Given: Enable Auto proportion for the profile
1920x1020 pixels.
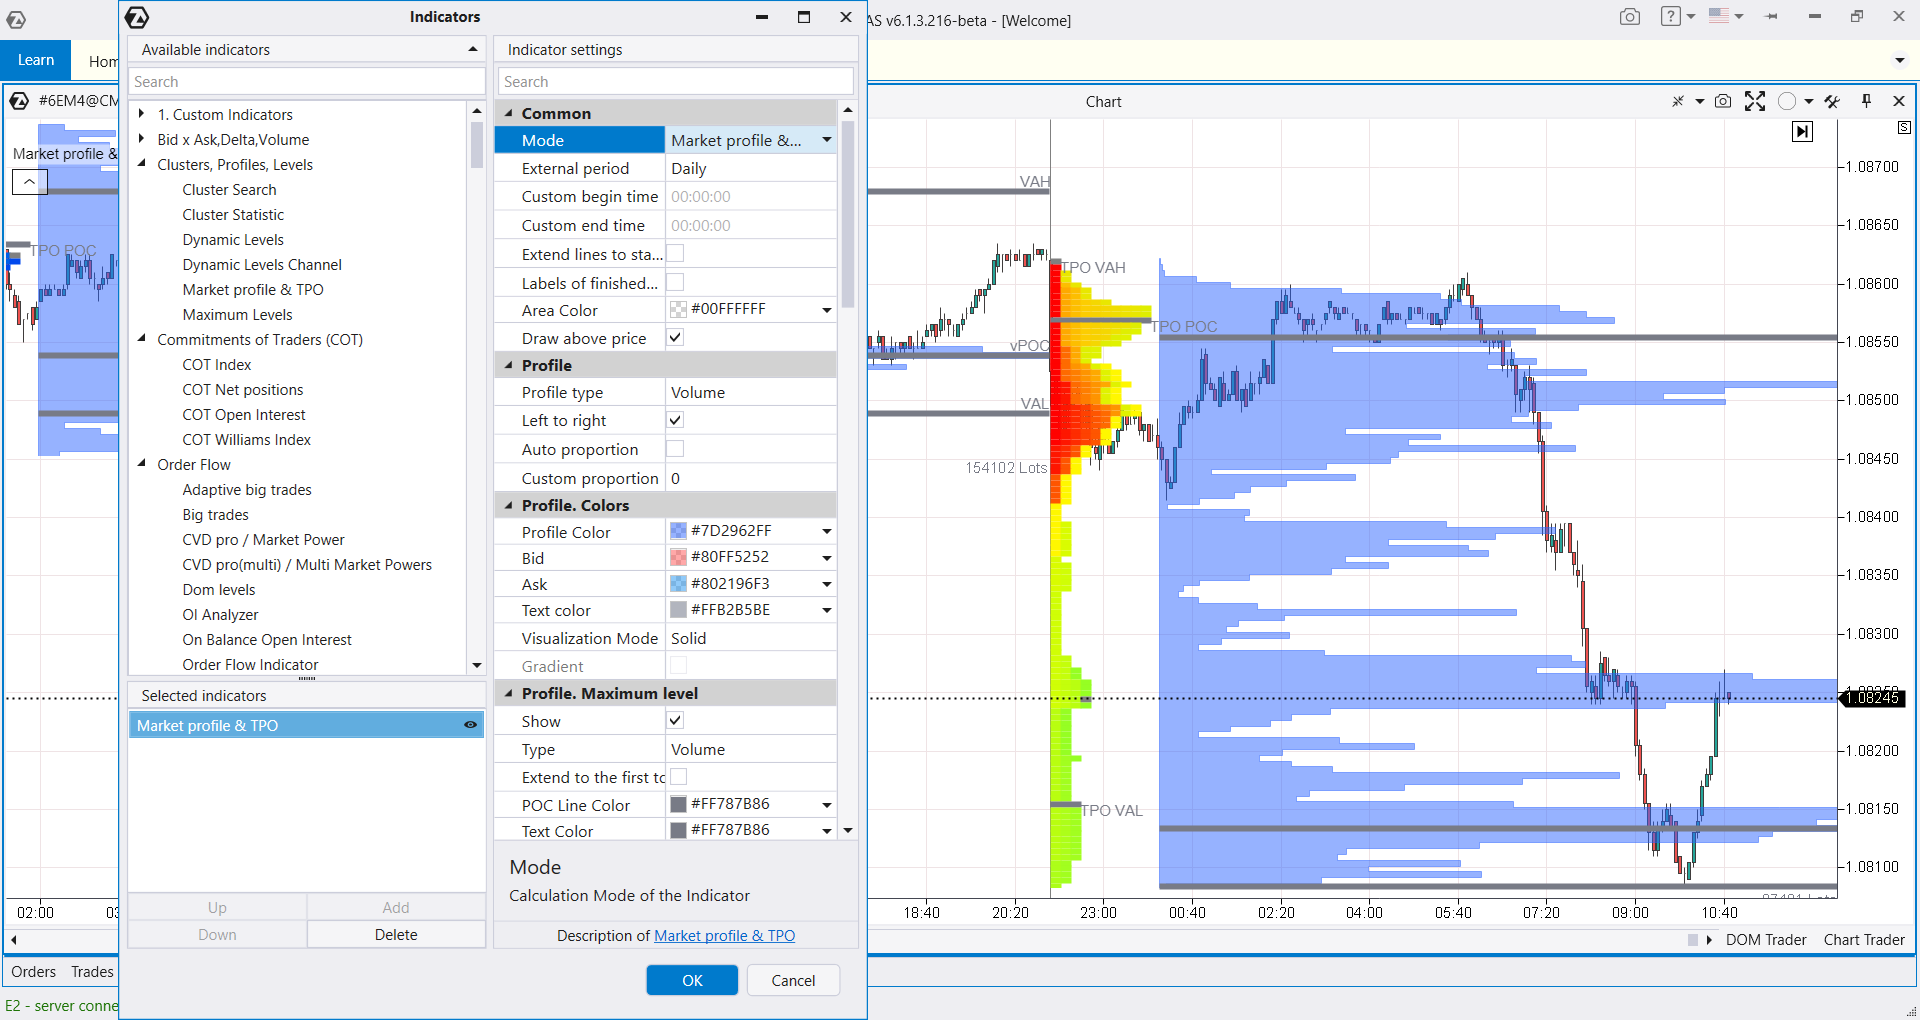Looking at the screenshot, I should pos(676,449).
